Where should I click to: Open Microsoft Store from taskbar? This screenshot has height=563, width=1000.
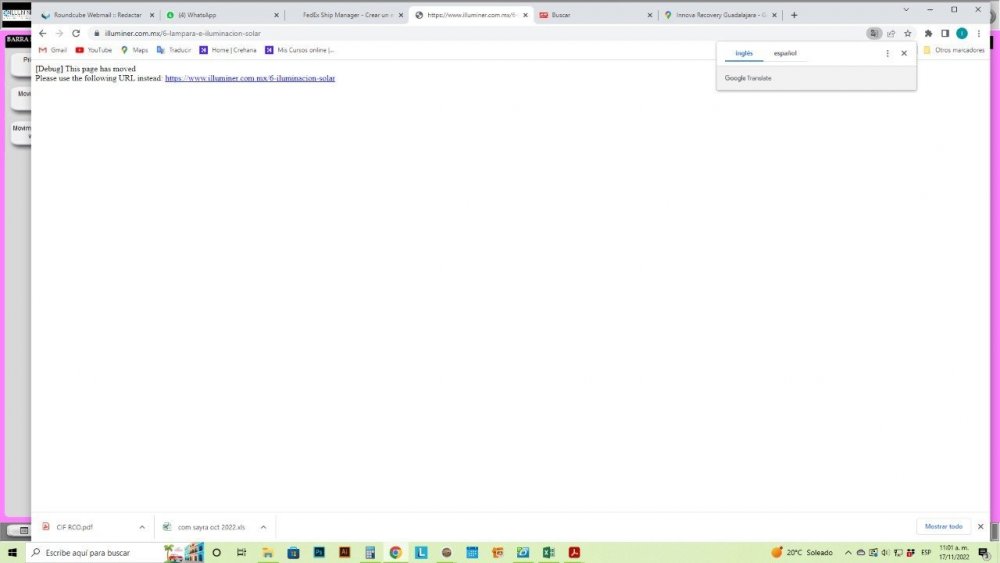[293, 553]
